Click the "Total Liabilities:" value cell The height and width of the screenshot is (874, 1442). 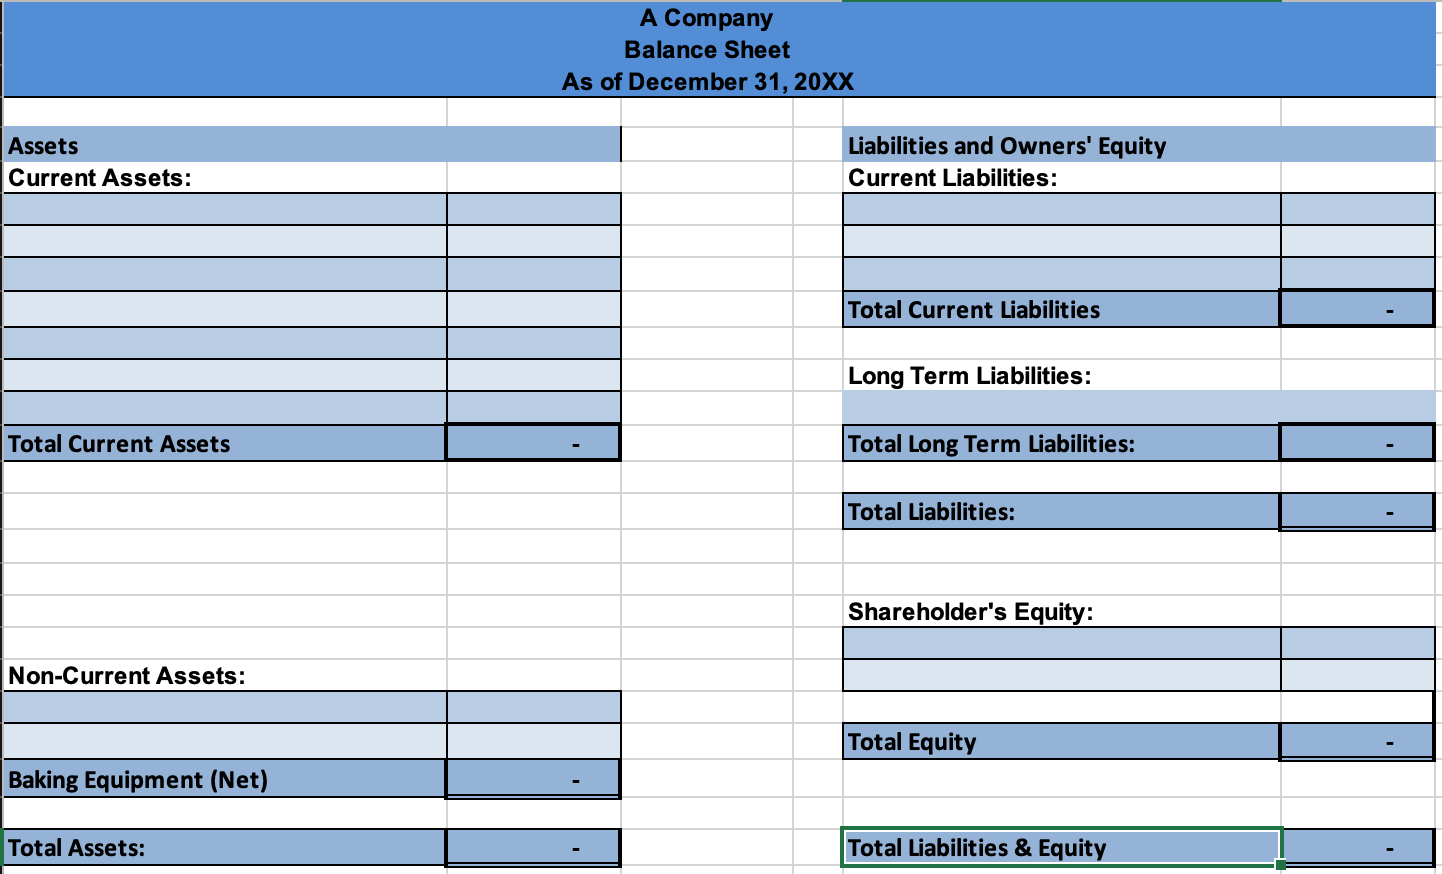pyautogui.click(x=1357, y=511)
